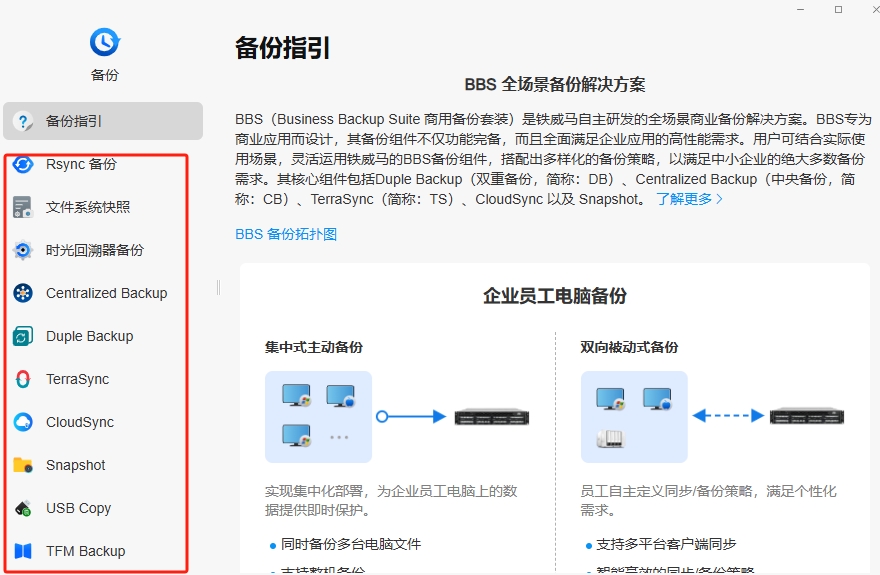Open the 了解更多 link
This screenshot has width=880, height=575.
coord(689,199)
